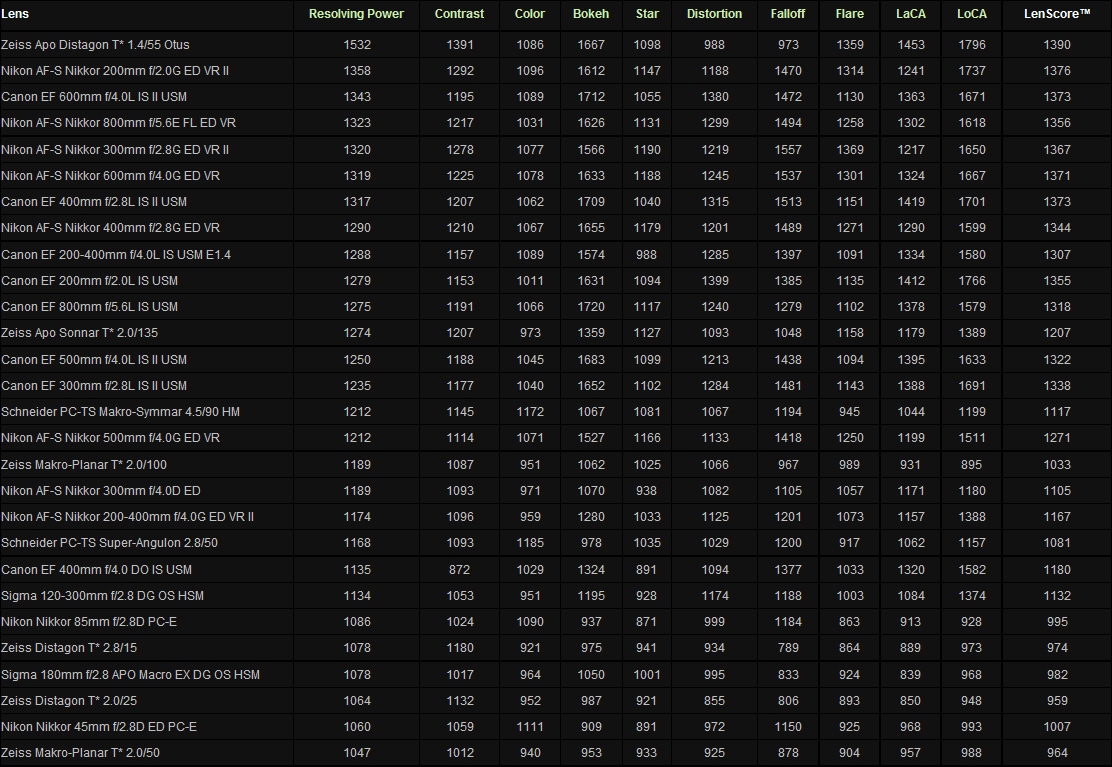Sort by Distortion column header
Viewport: 1112px width, 767px height.
[714, 14]
